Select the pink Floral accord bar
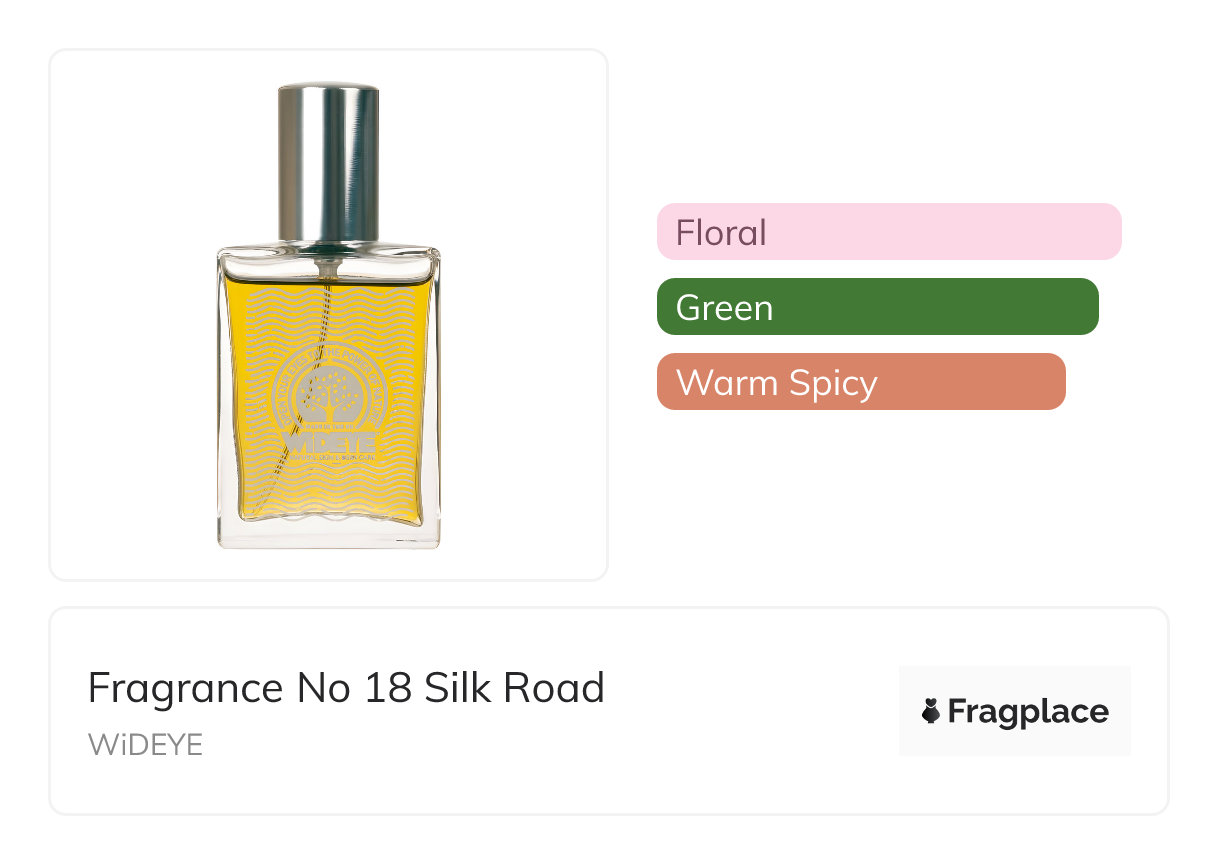 click(x=889, y=232)
